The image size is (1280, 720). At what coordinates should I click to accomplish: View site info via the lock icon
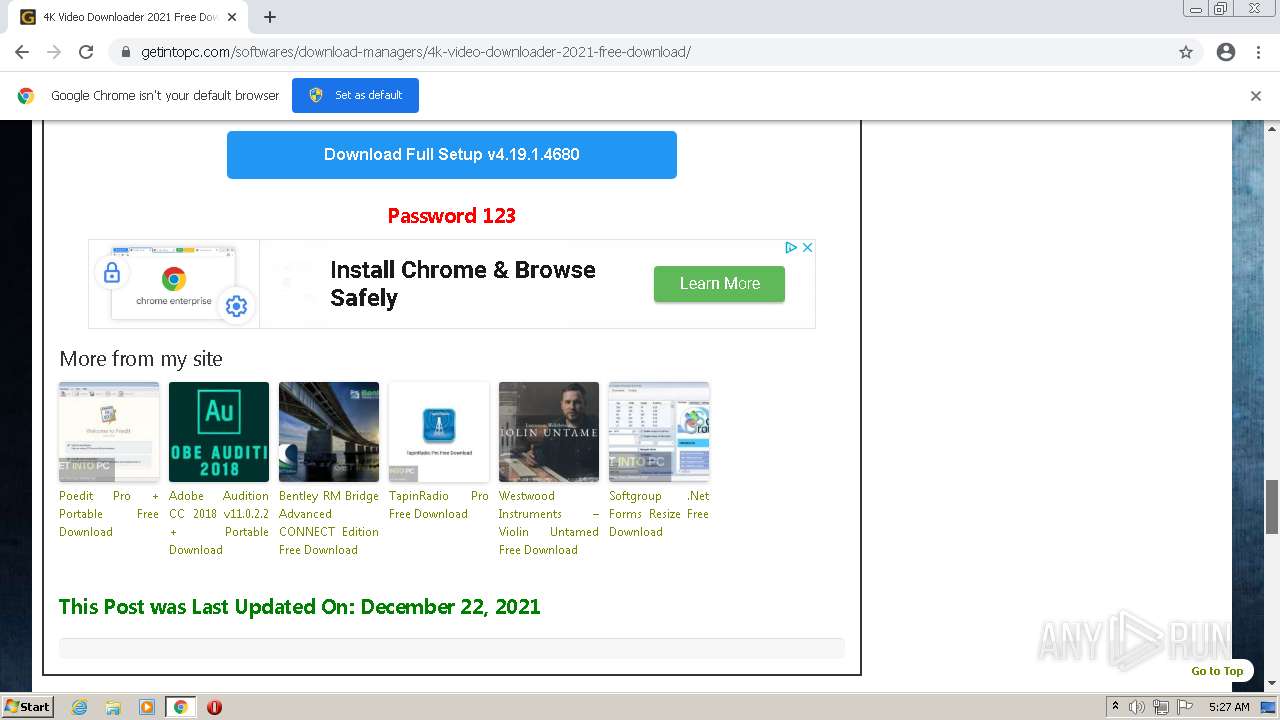tap(125, 52)
